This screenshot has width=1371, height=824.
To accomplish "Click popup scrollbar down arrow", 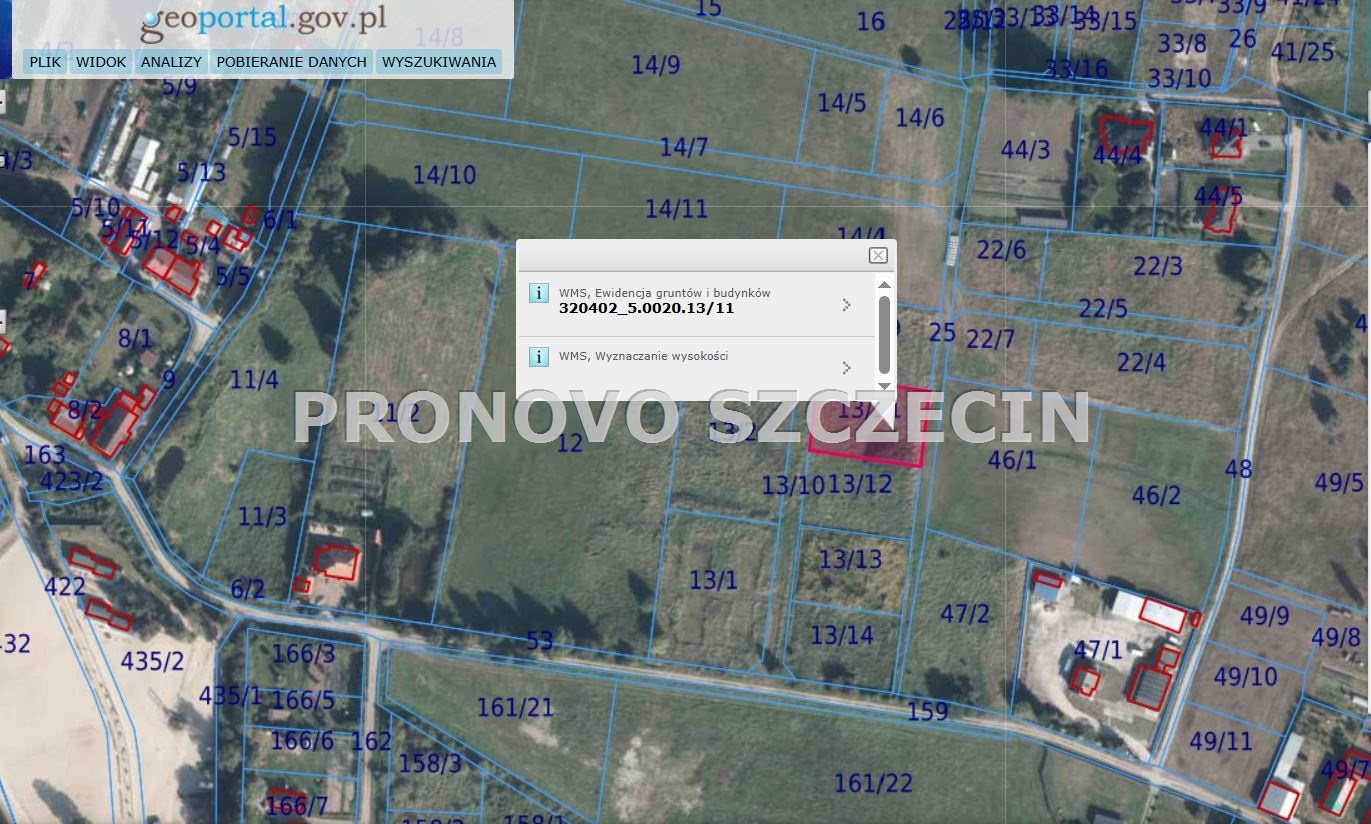I will 884,385.
